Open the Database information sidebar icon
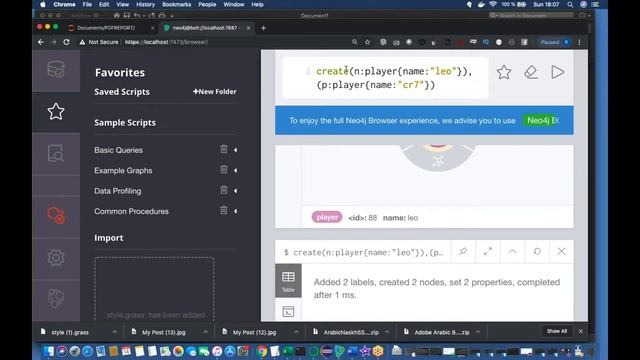 coord(56,69)
